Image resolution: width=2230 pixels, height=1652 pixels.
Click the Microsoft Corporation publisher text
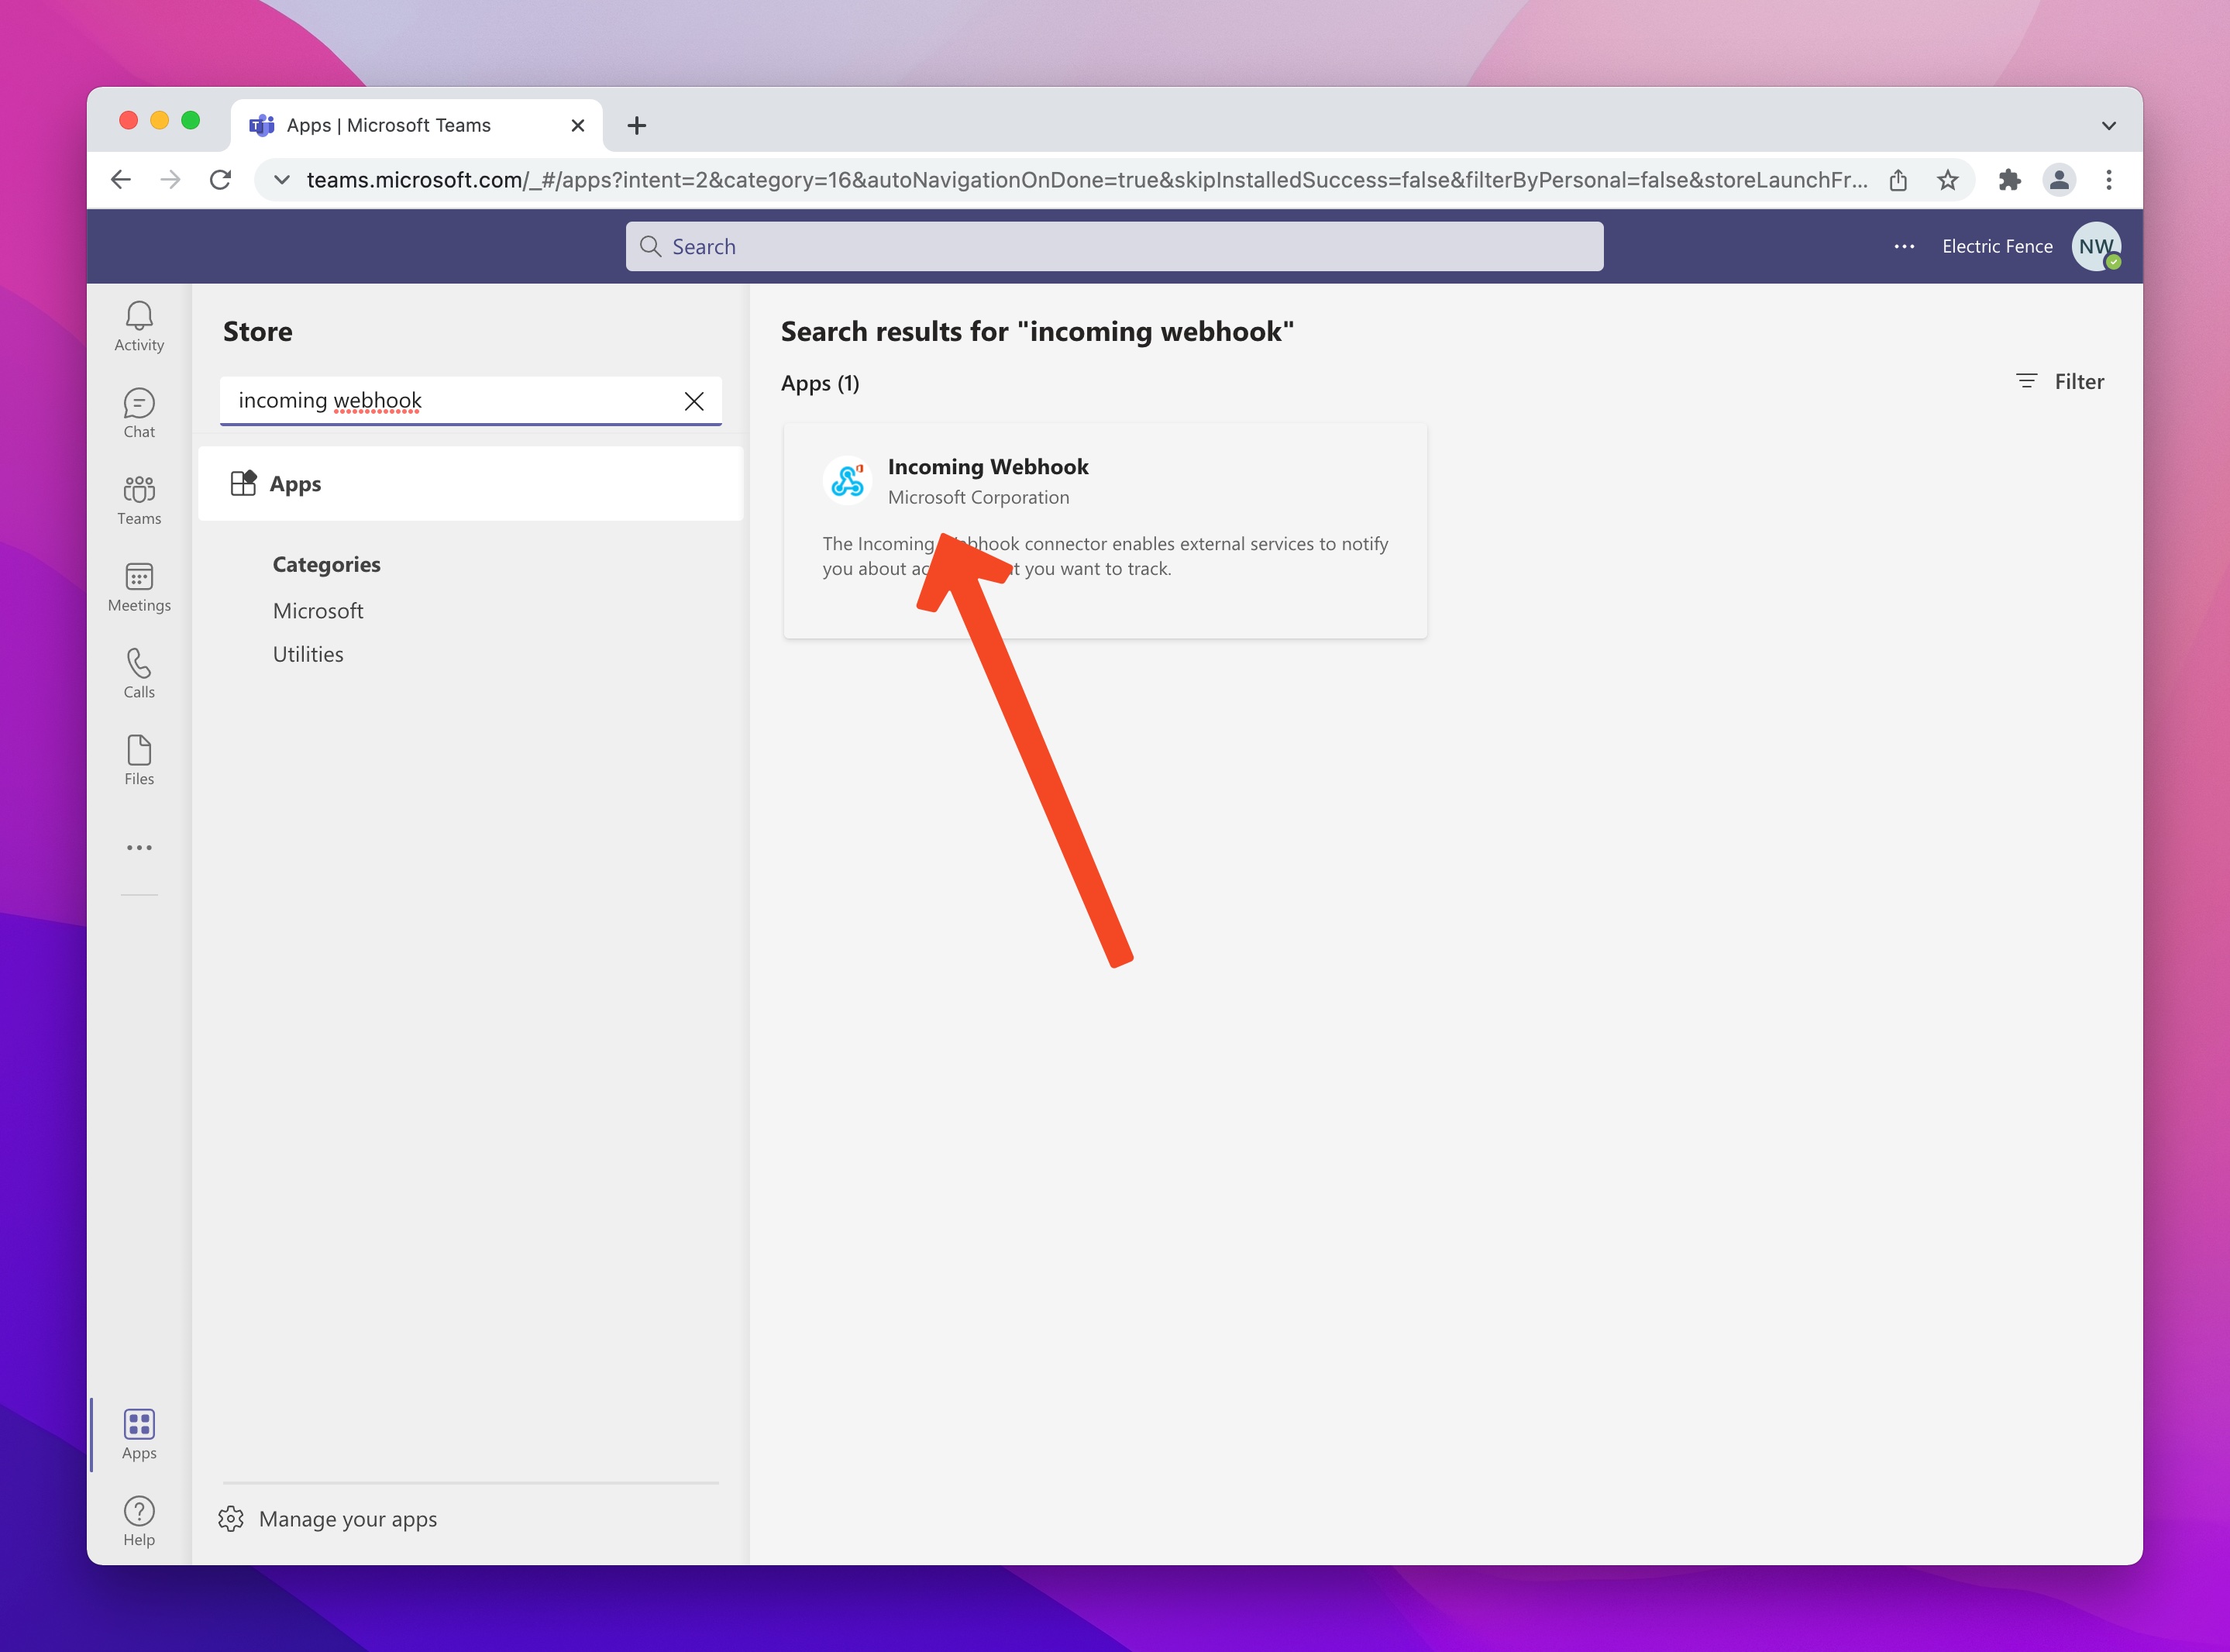[x=978, y=497]
